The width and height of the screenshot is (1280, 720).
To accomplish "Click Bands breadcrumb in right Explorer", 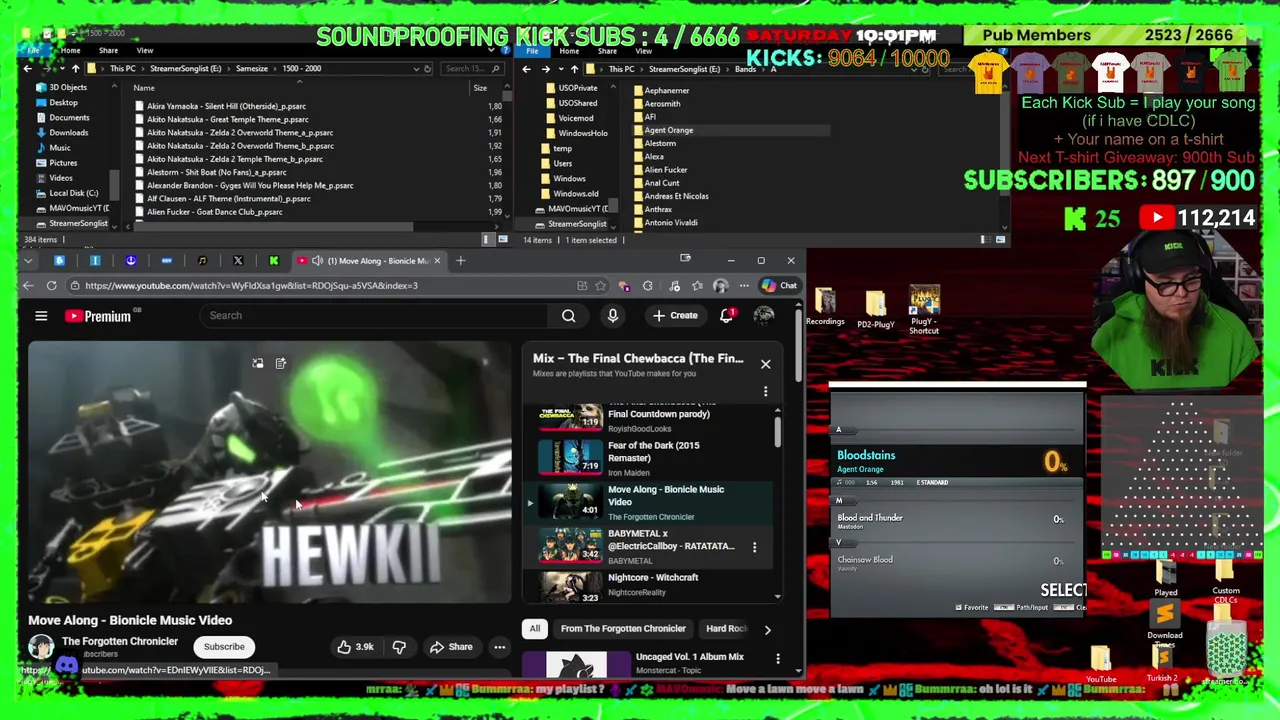I will (746, 69).
